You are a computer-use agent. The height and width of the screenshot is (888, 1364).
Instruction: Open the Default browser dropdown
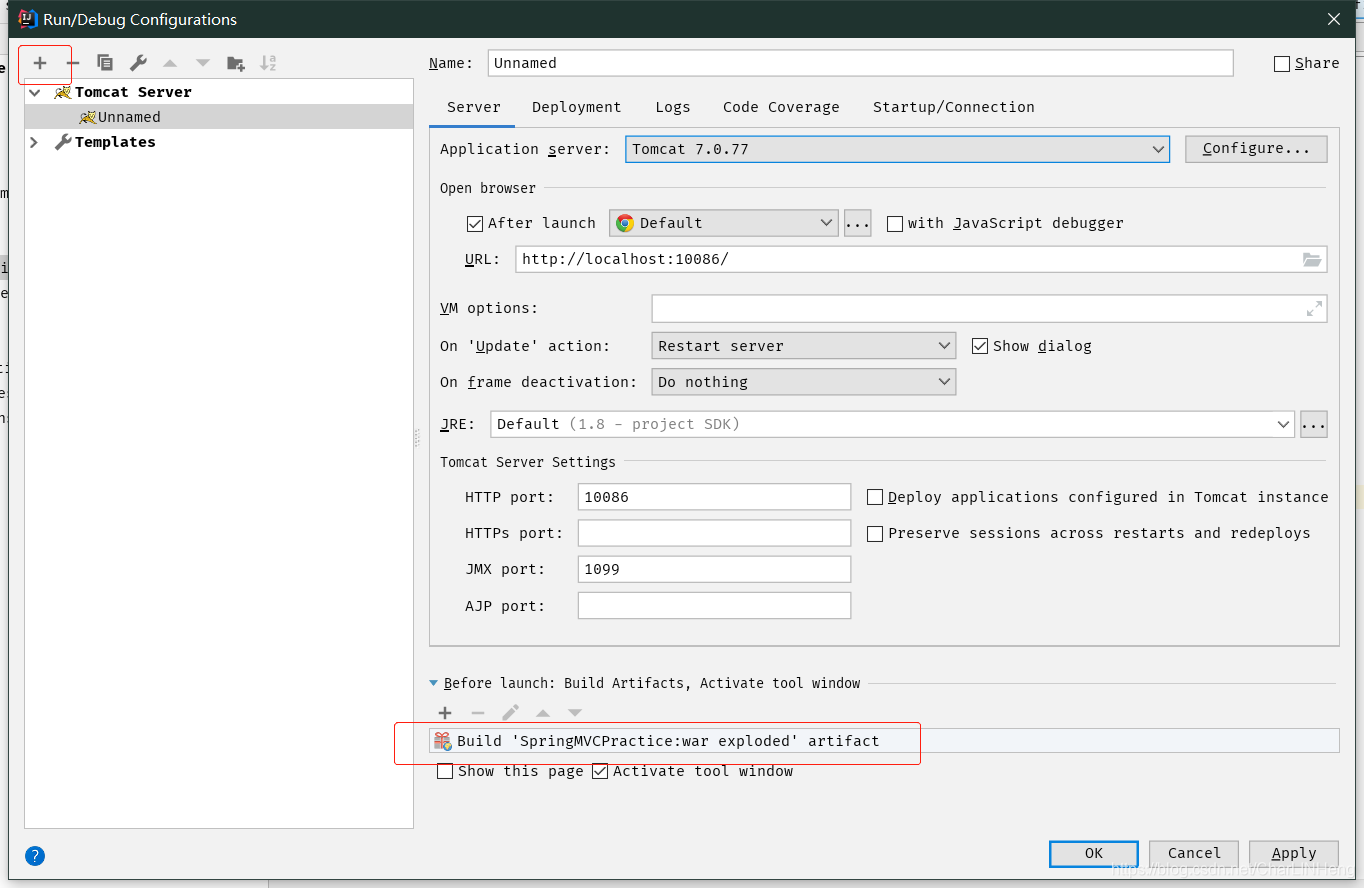(723, 223)
